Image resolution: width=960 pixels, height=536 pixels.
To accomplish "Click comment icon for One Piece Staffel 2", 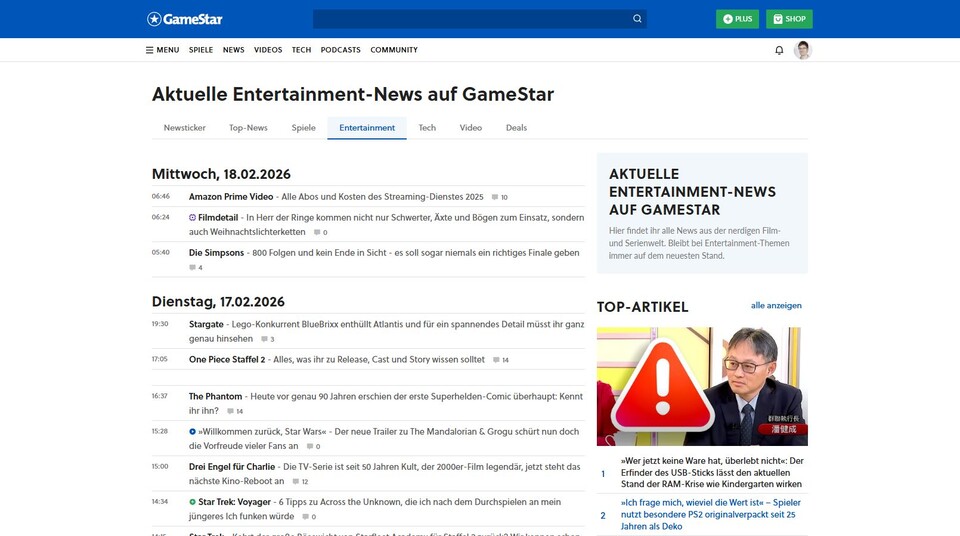I will pos(495,360).
